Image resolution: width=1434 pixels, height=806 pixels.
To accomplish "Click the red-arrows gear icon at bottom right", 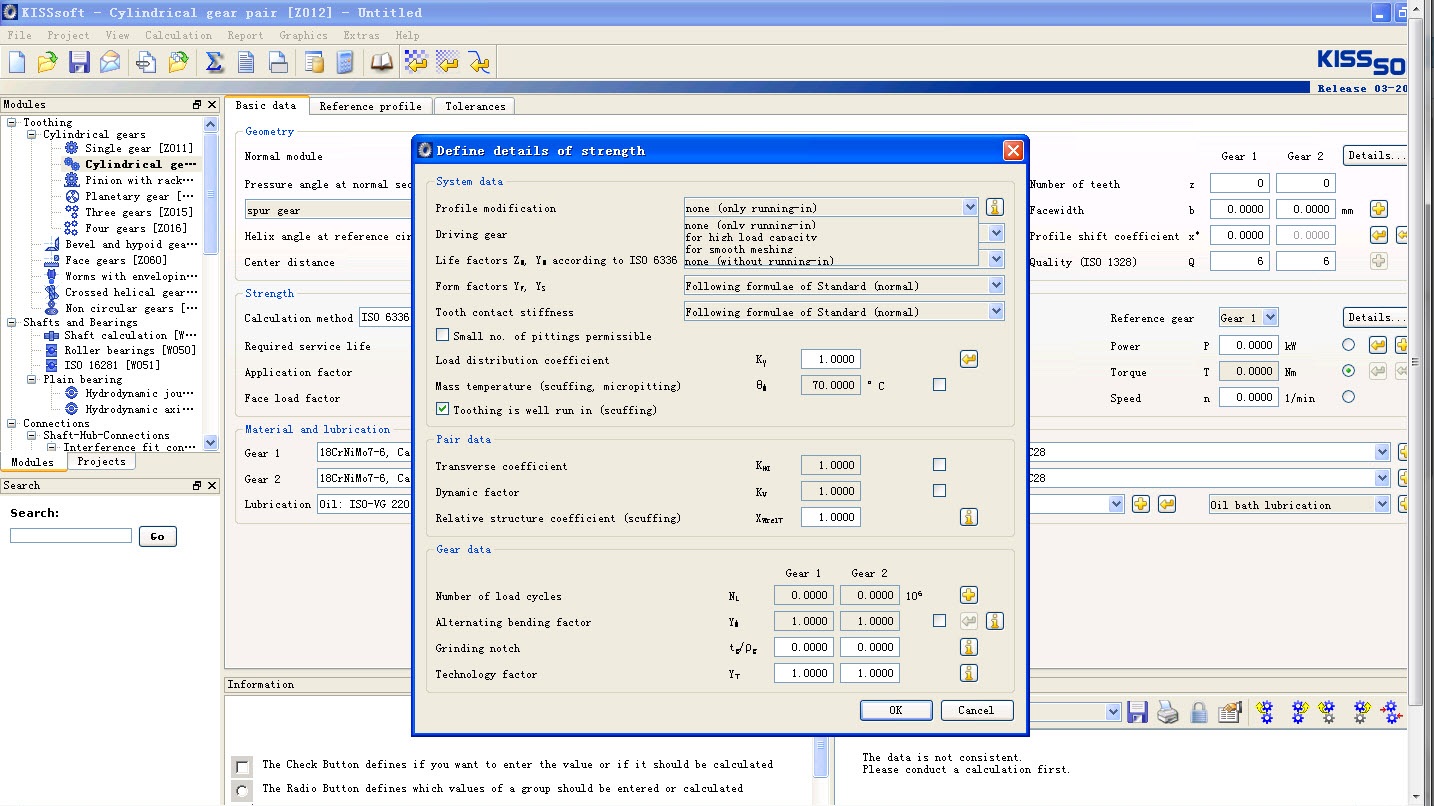I will pos(1391,712).
